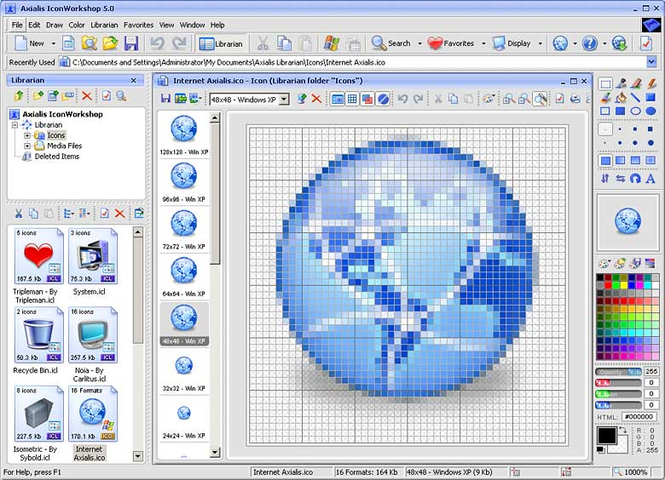Choose the Pencil drawing tool

coord(651,84)
